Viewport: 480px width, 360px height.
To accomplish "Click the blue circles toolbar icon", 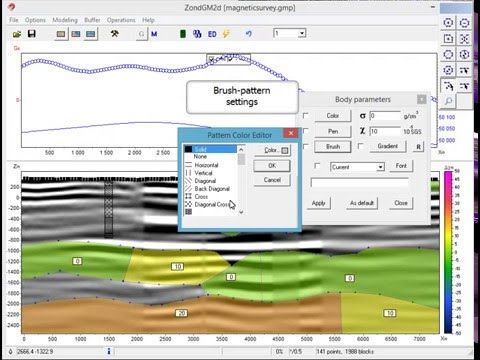I will (197, 34).
